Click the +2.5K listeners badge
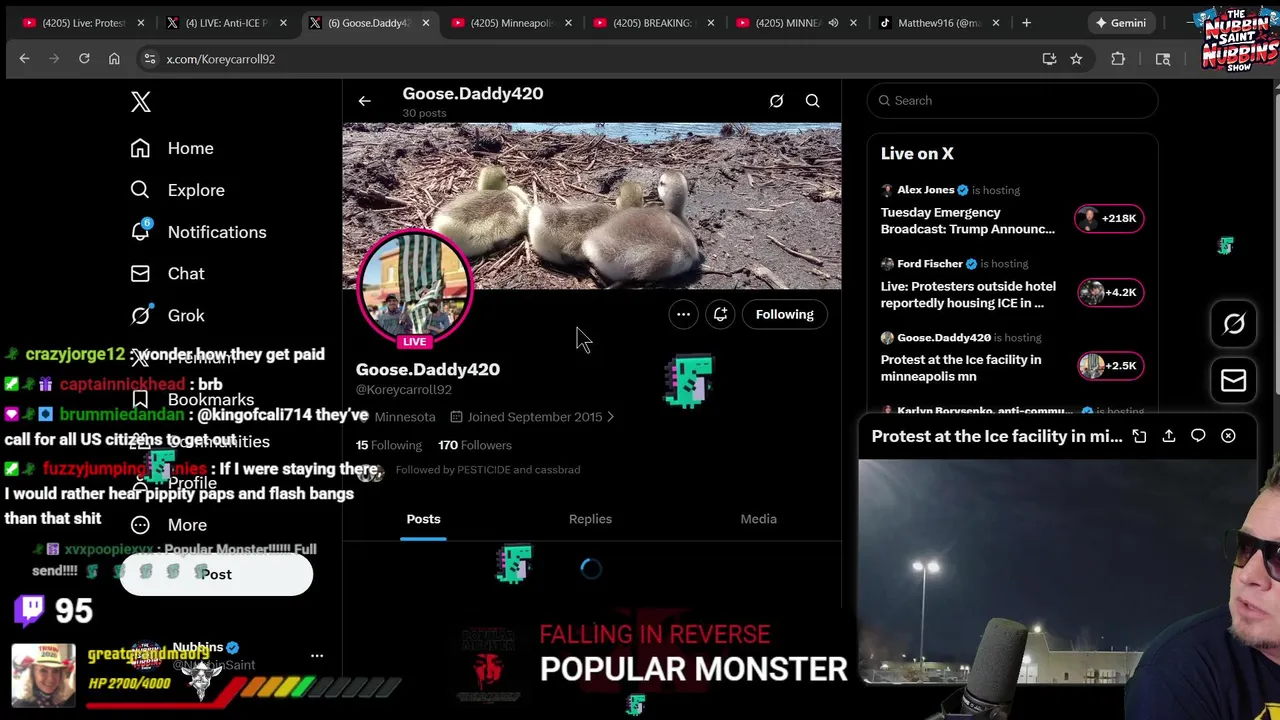 click(1110, 366)
